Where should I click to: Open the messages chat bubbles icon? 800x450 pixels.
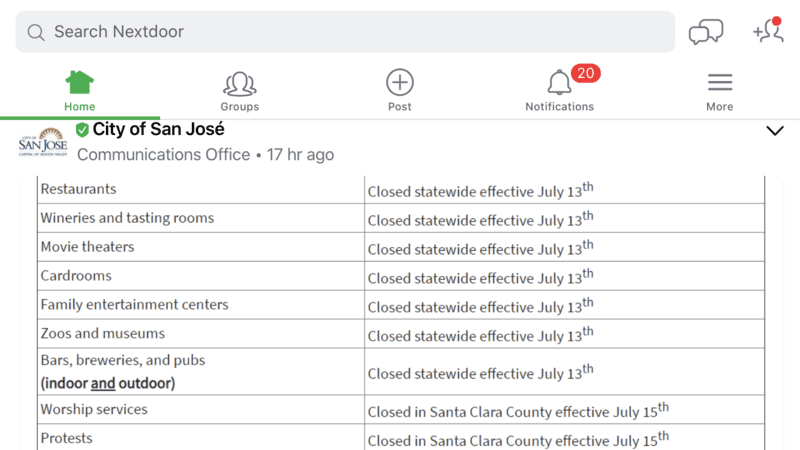(706, 32)
